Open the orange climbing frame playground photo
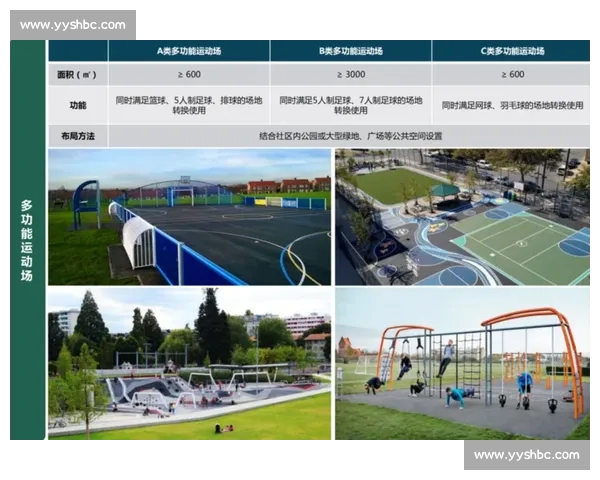Viewport: 600px width, 480px height. pyautogui.click(x=462, y=364)
